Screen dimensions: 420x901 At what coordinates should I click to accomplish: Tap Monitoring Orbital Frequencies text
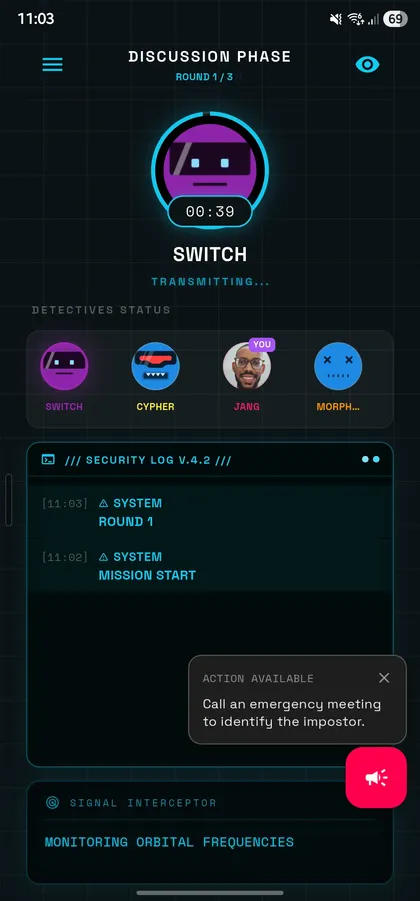point(169,842)
